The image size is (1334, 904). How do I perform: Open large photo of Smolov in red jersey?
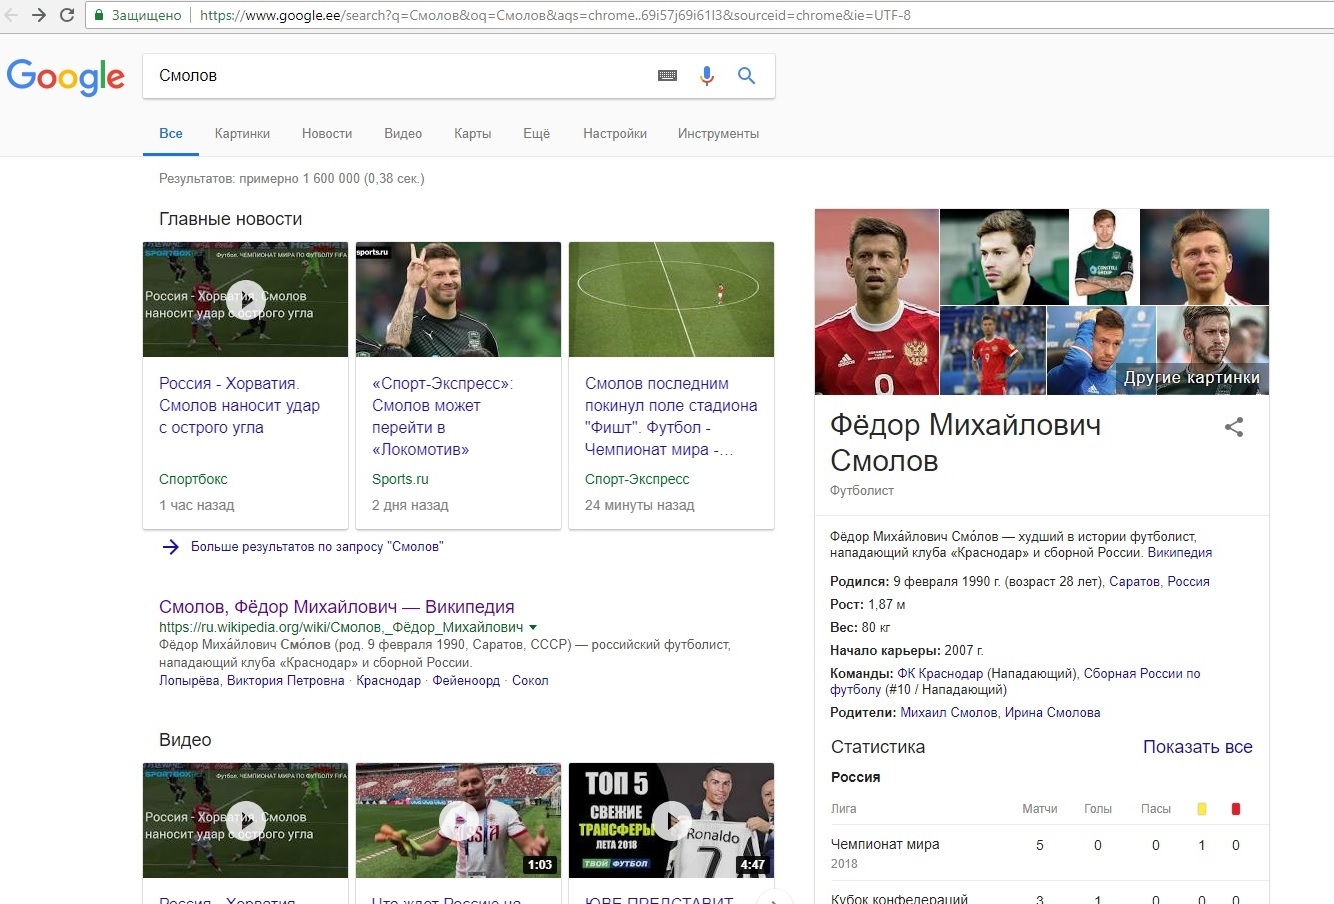pyautogui.click(x=877, y=302)
